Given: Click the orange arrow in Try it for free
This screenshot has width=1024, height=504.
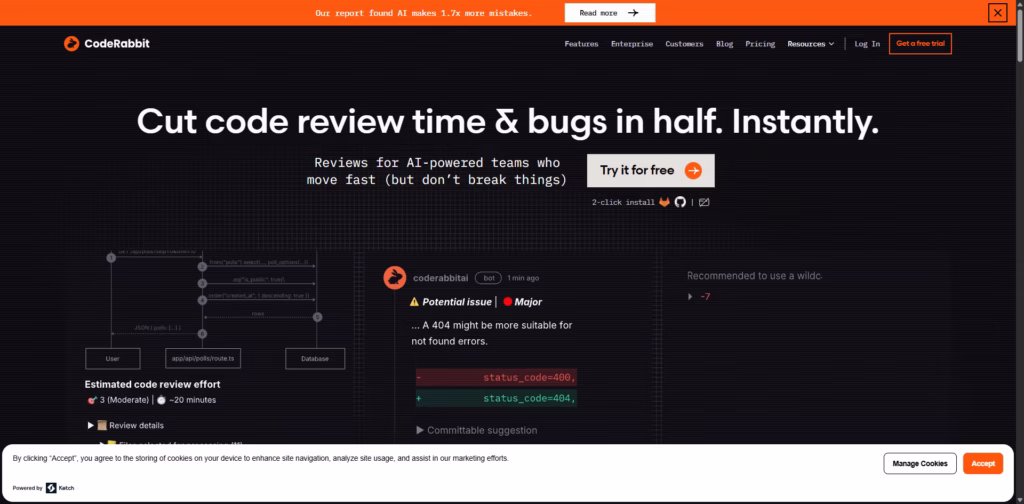Looking at the screenshot, I should click(693, 170).
